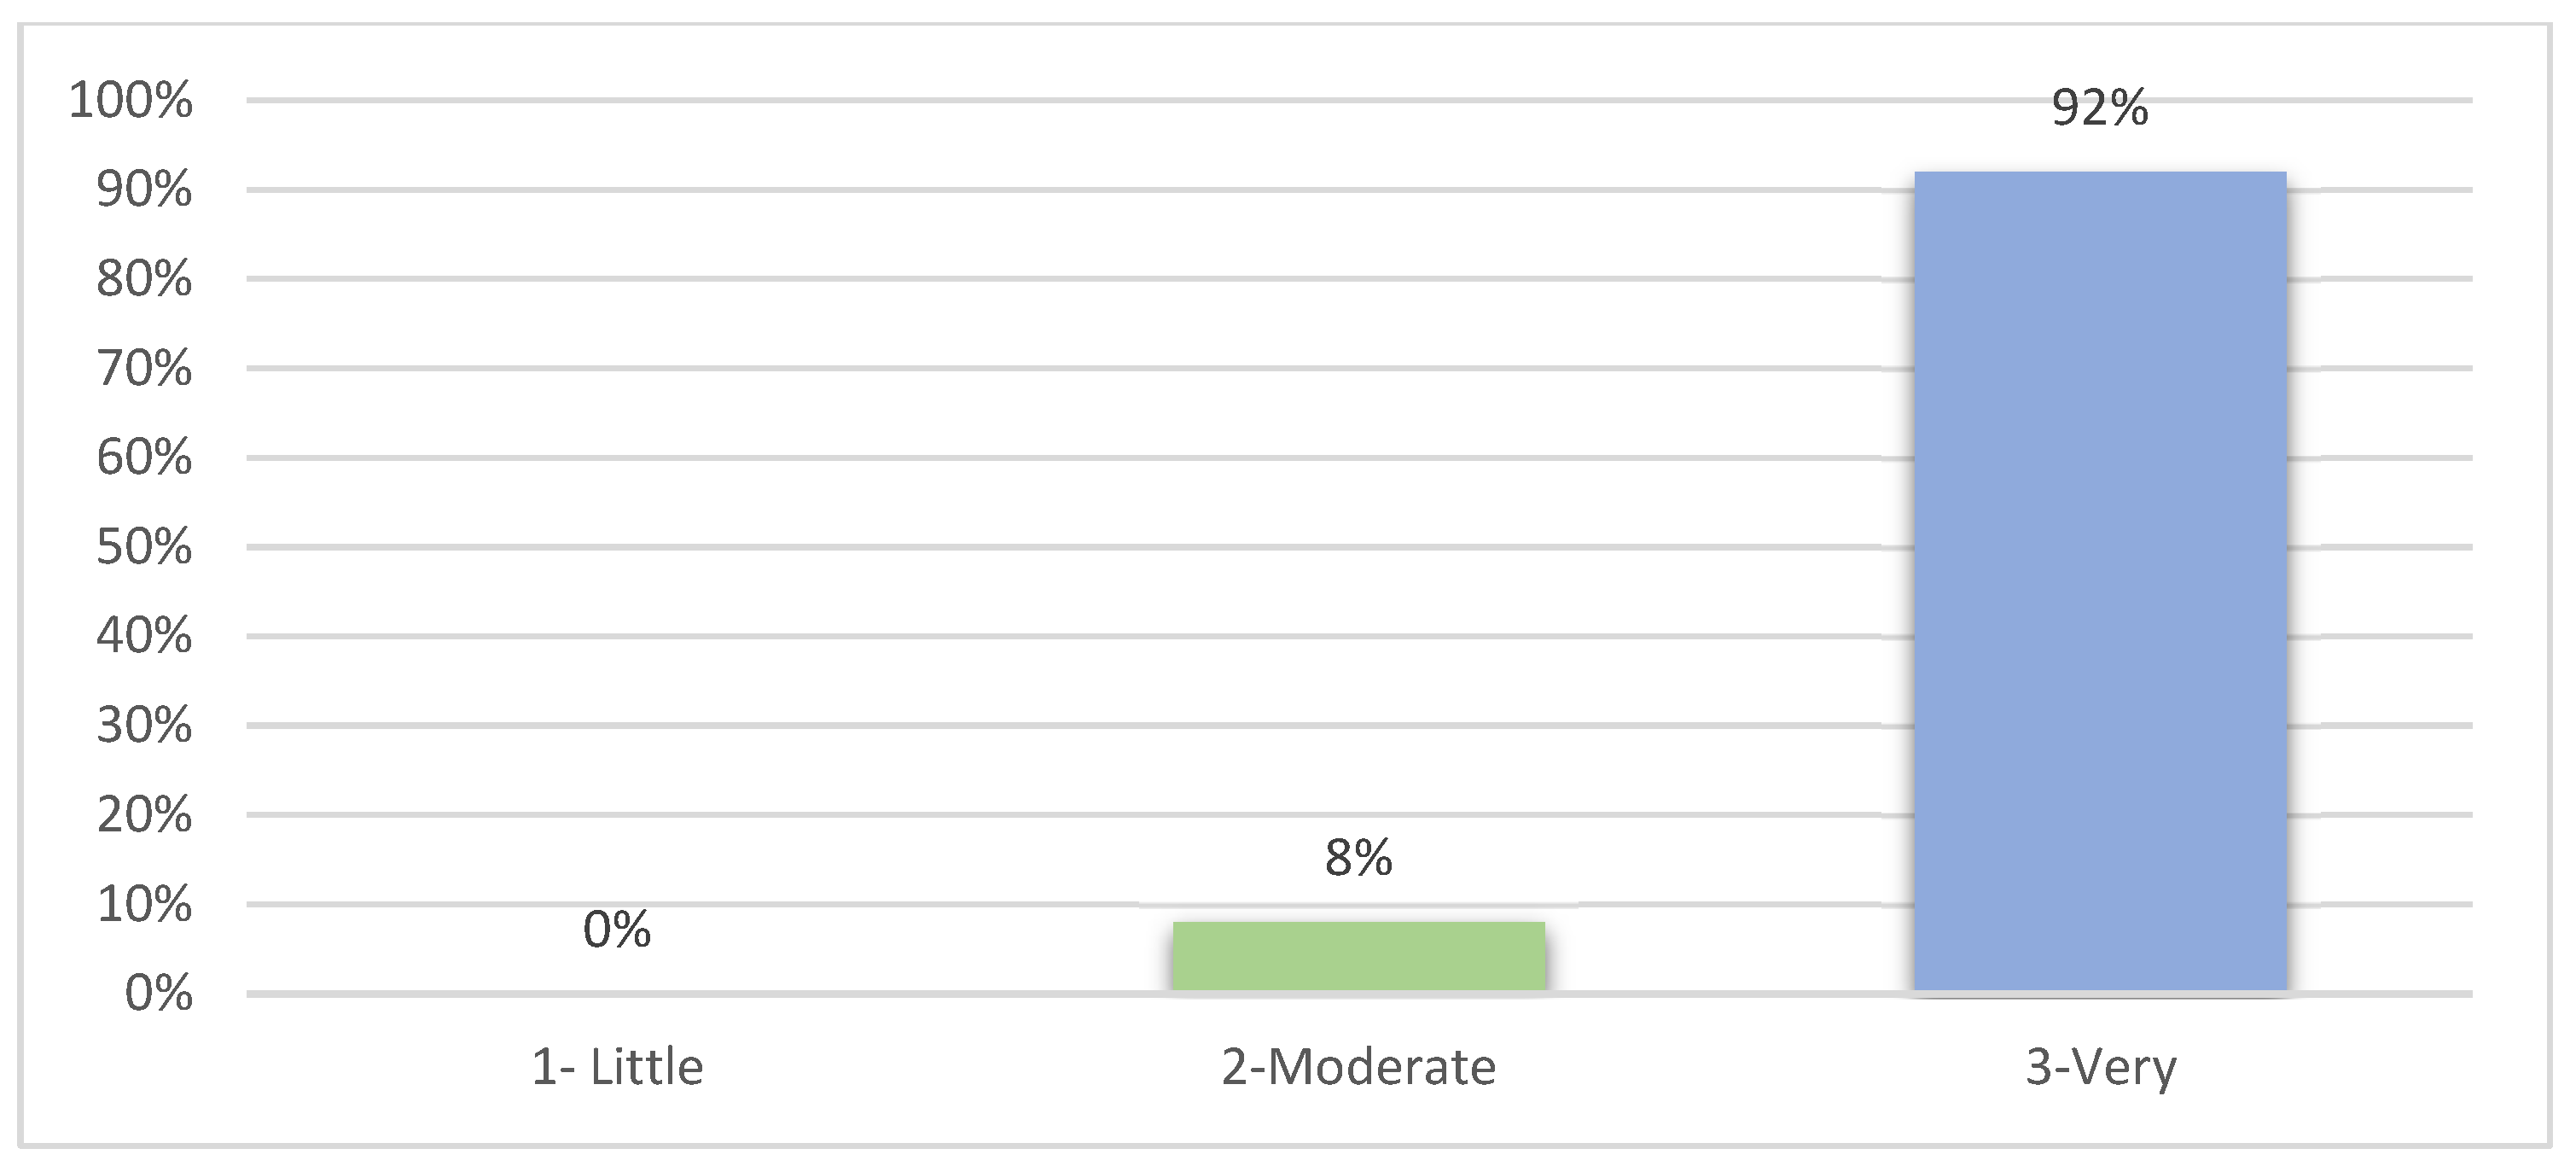Image resolution: width=2576 pixels, height=1172 pixels.
Task: Click the 40% axis label
Action: click(144, 636)
